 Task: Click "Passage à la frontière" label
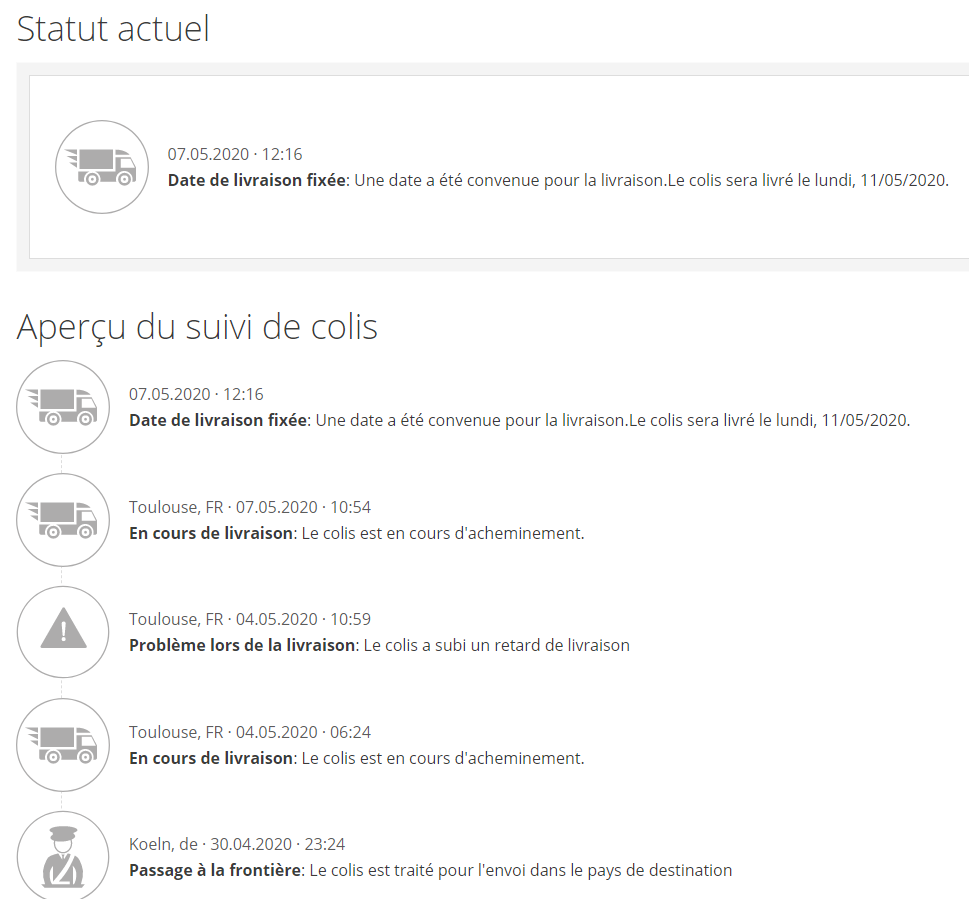215,870
